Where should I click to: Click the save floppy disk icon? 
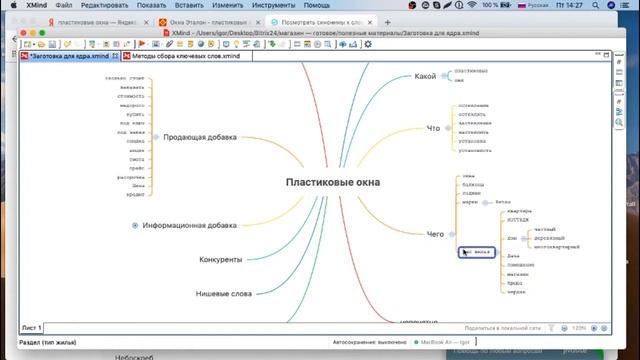coord(52,44)
